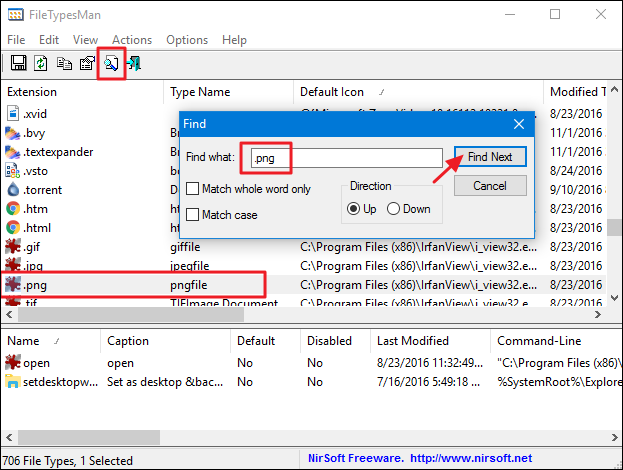623x470 pixels.
Task: Open the Help menu
Action: pyautogui.click(x=234, y=40)
